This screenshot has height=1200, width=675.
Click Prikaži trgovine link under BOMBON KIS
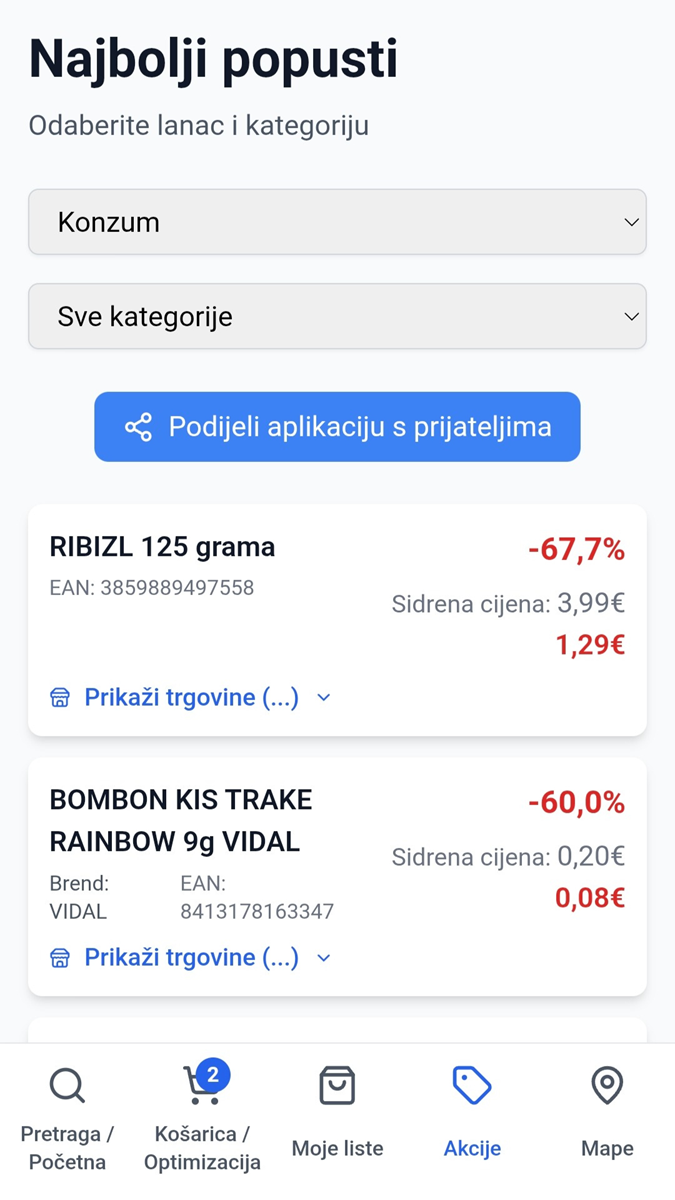tap(191, 958)
